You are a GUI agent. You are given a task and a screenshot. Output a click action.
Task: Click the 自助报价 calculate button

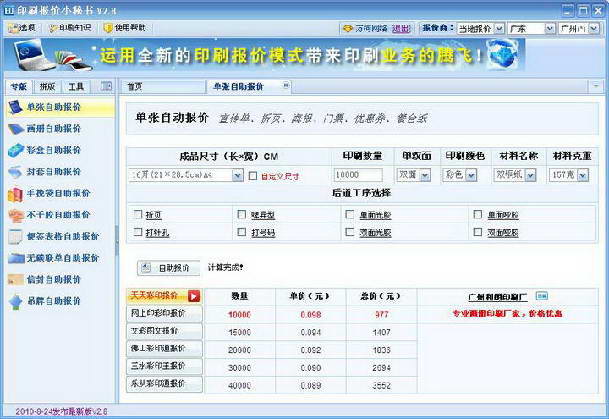click(x=169, y=268)
